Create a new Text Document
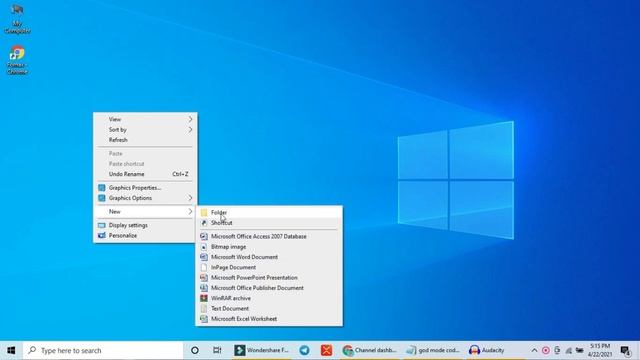This screenshot has height=360, width=640. [x=269, y=309]
